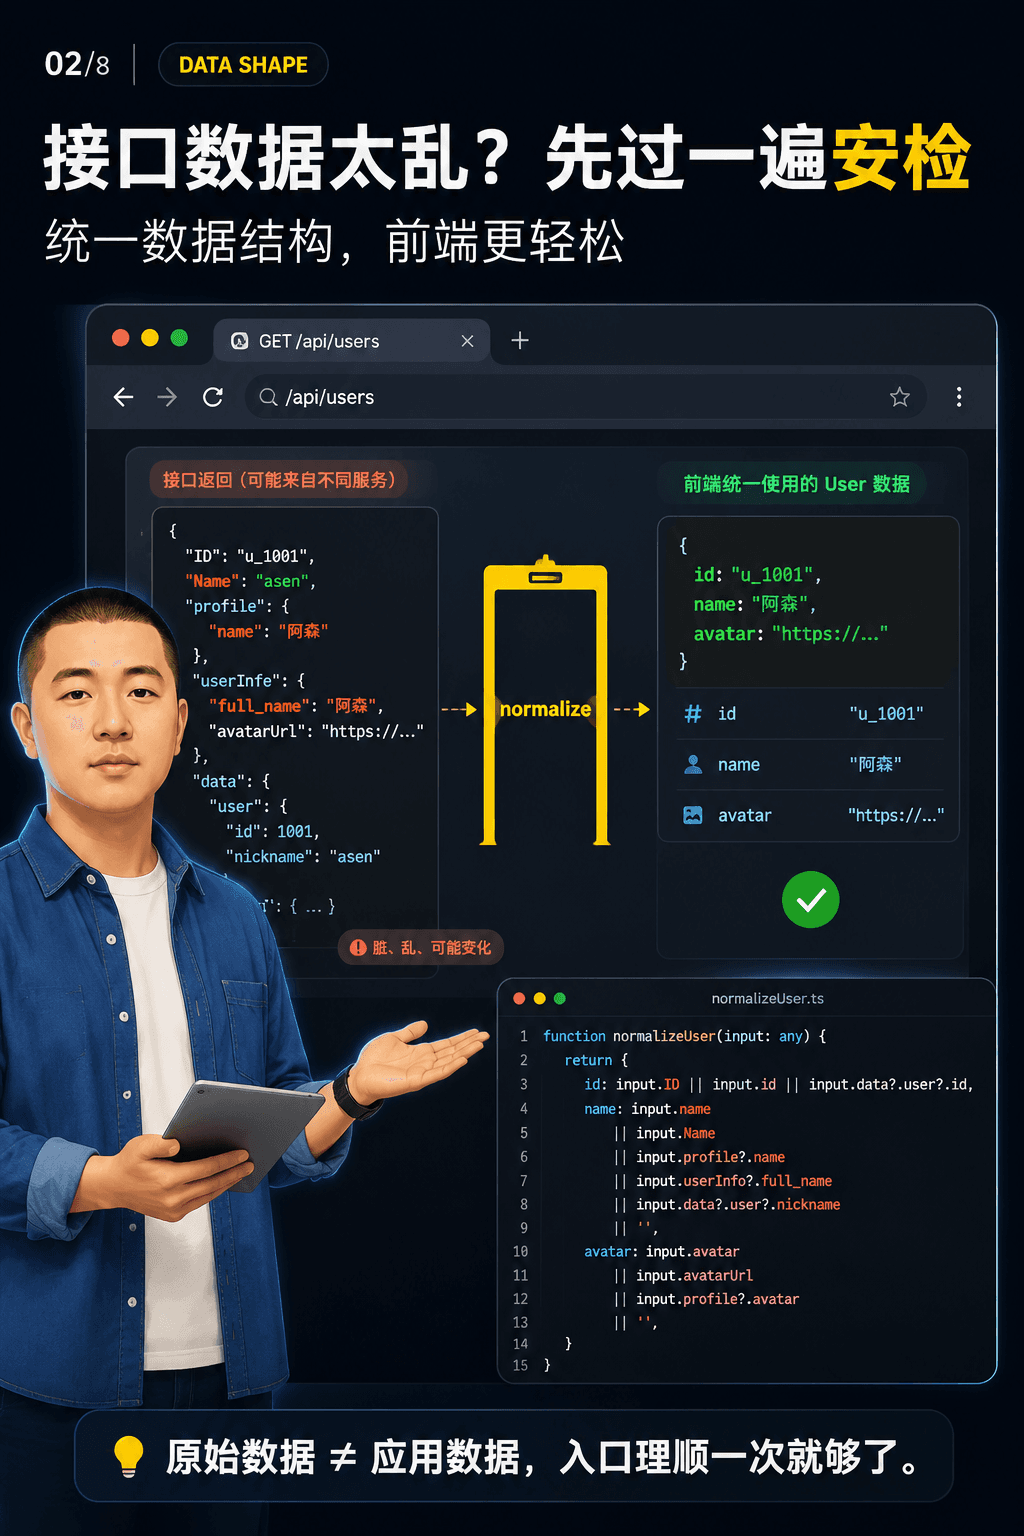Click code line 10 avatar: input.avatar
Screen dimensions: 1024x1536
(x=662, y=1252)
